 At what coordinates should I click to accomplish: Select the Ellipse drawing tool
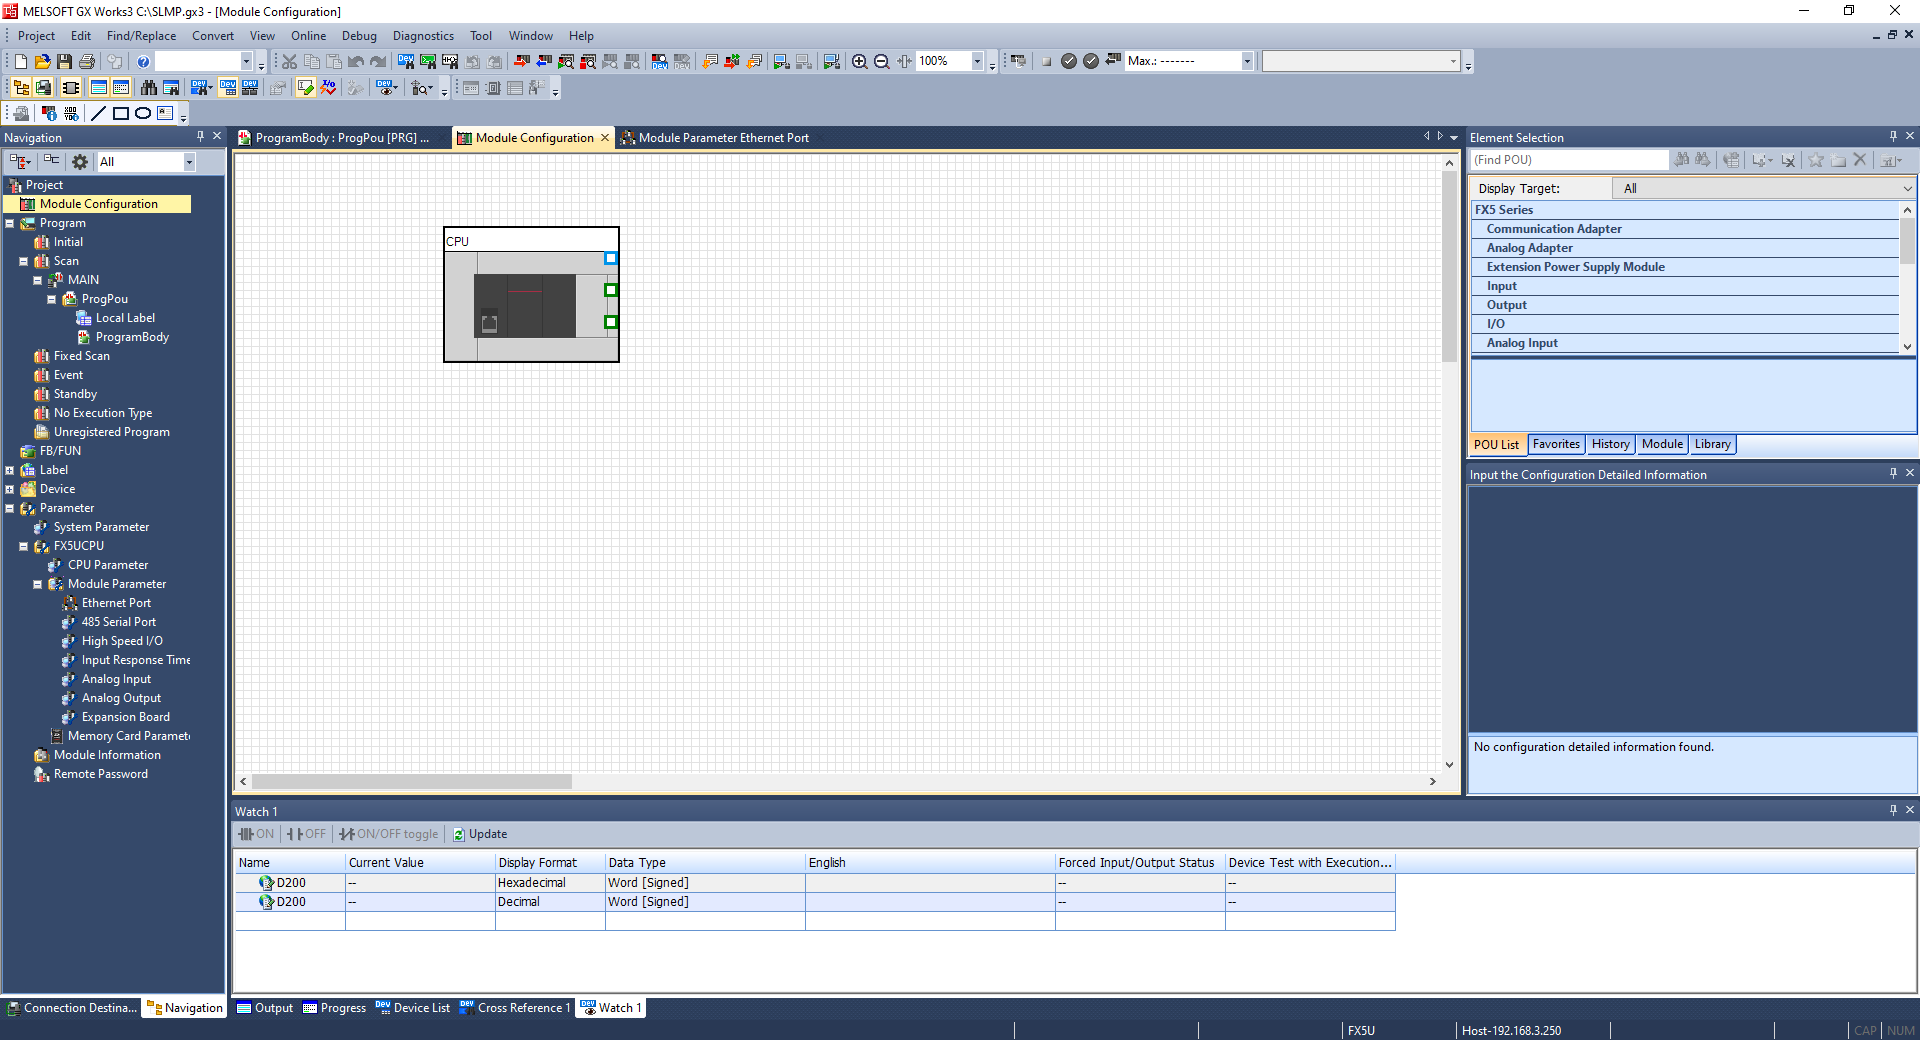(x=143, y=113)
